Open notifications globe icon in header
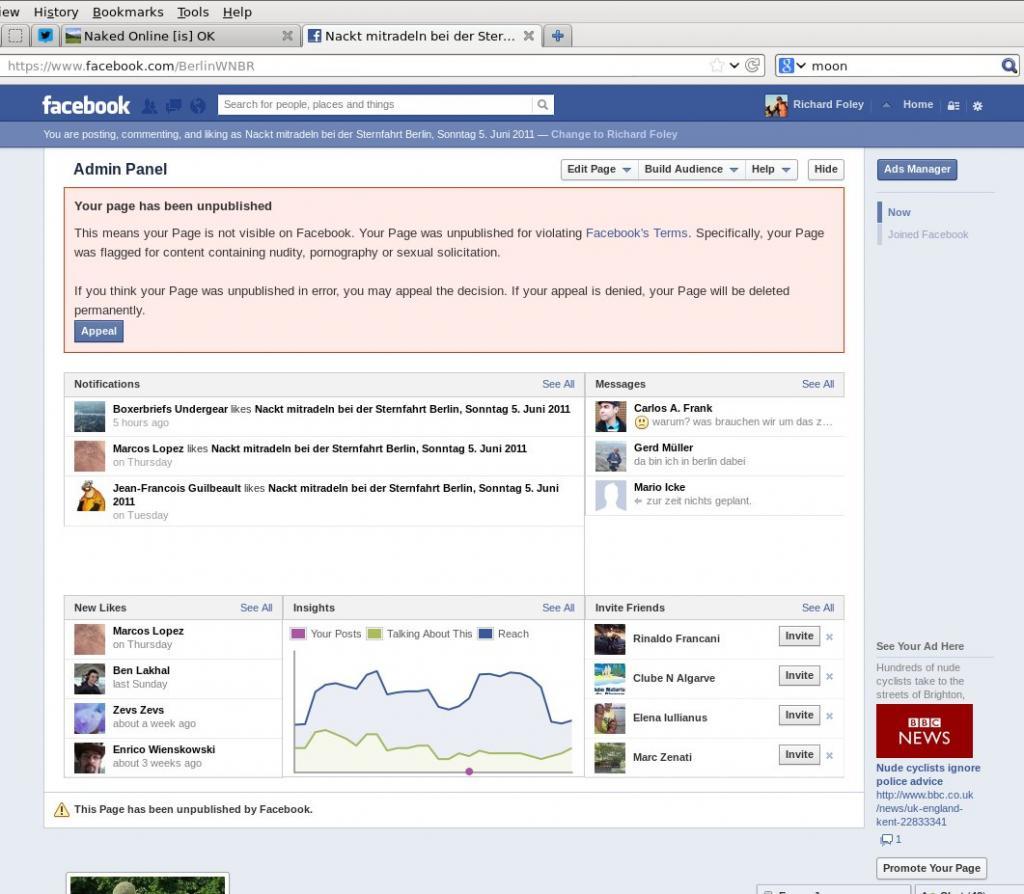1024x894 pixels. pyautogui.click(x=197, y=105)
